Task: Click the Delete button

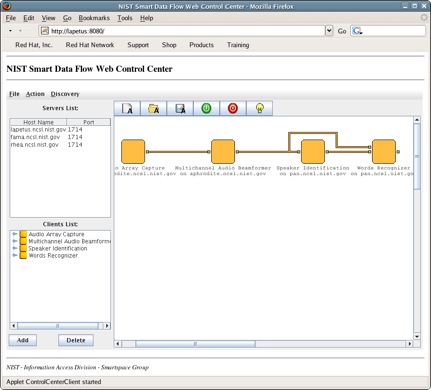Action: click(76, 340)
